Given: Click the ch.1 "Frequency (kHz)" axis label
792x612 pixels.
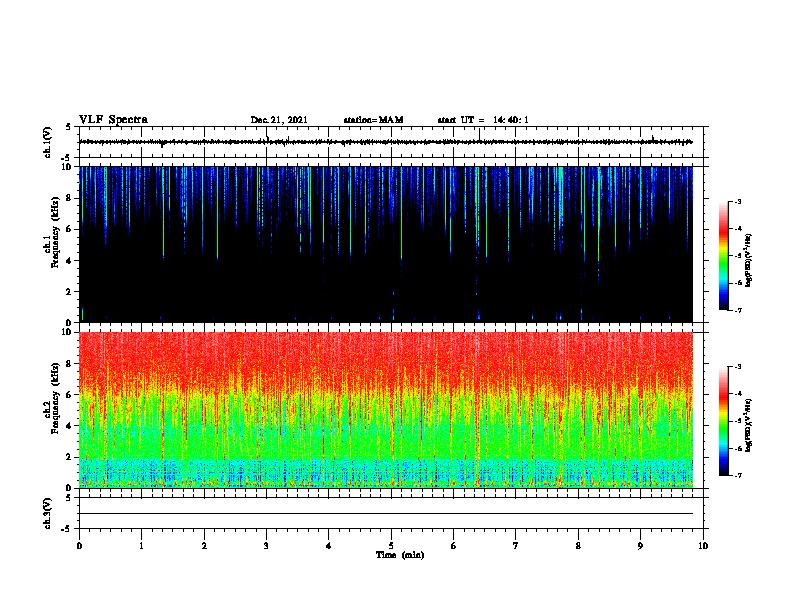Looking at the screenshot, I should click(55, 233).
